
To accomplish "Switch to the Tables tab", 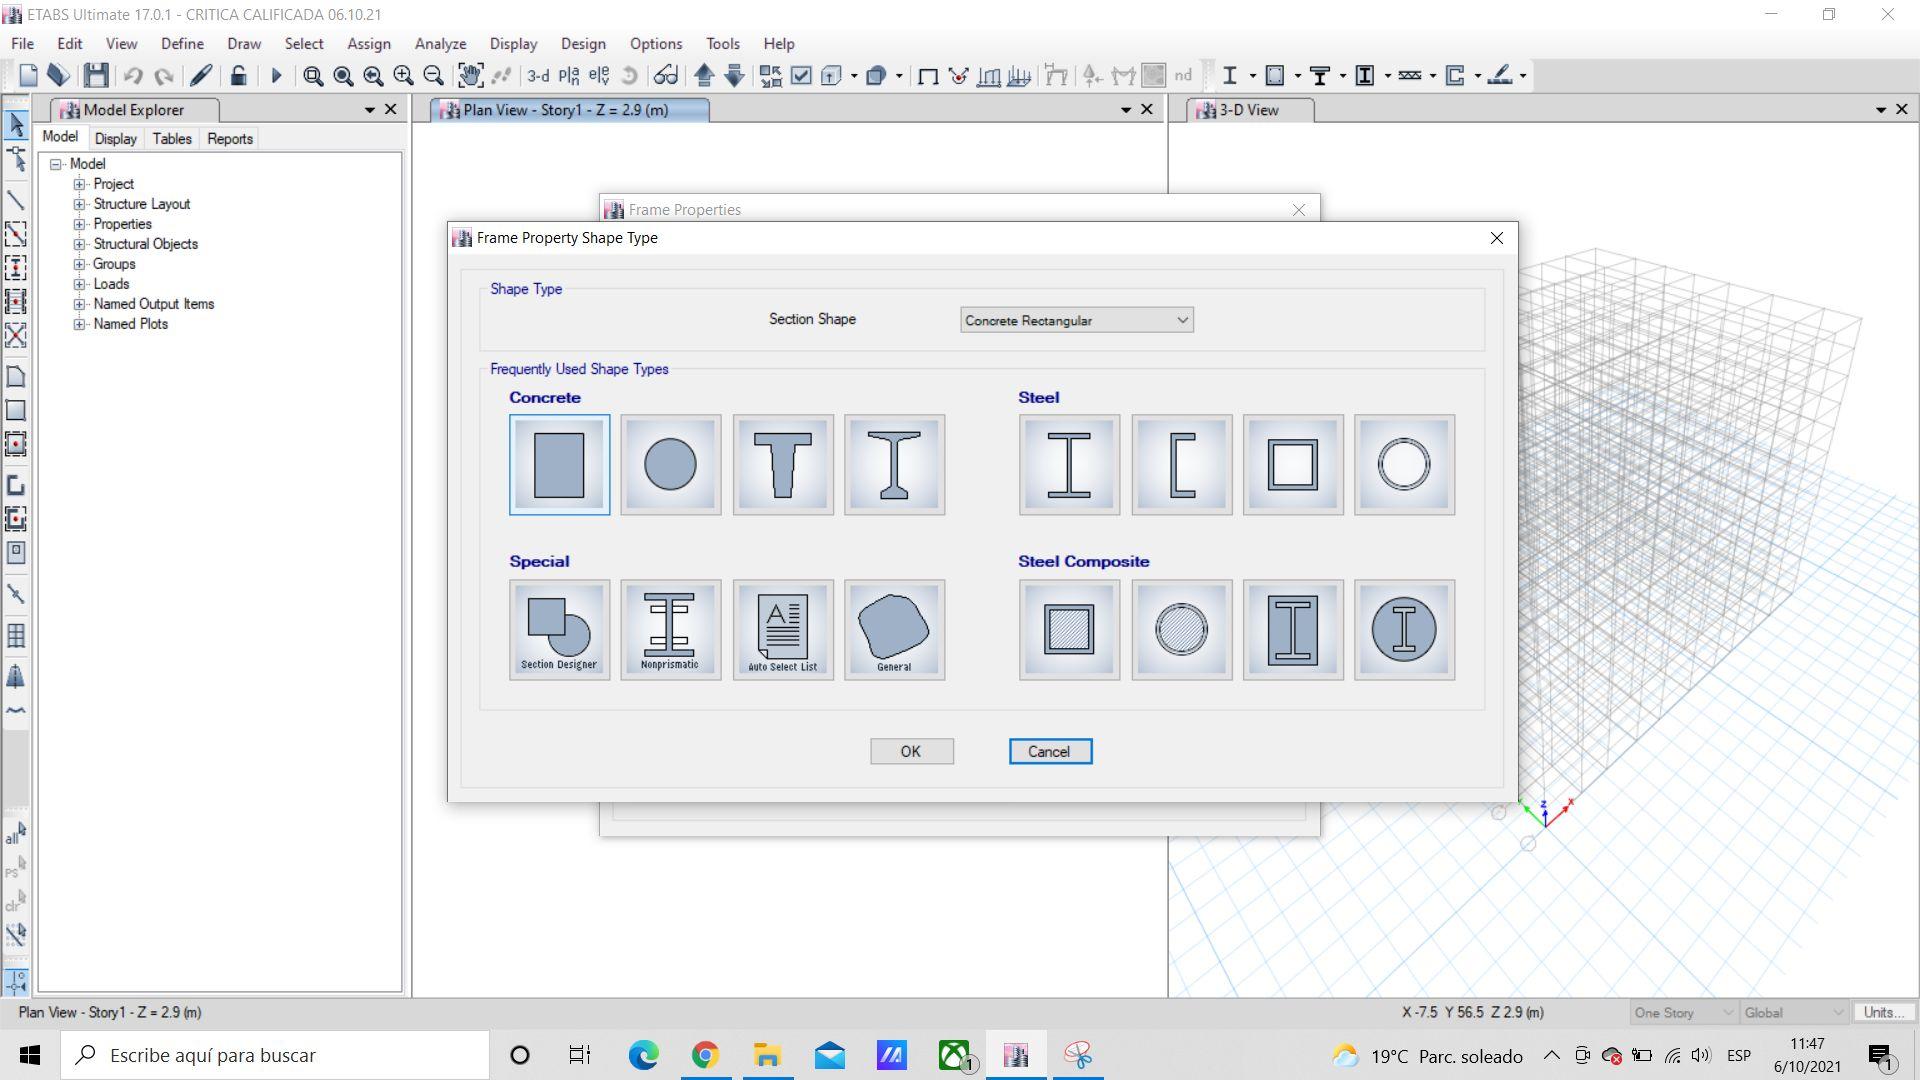I will (x=172, y=139).
